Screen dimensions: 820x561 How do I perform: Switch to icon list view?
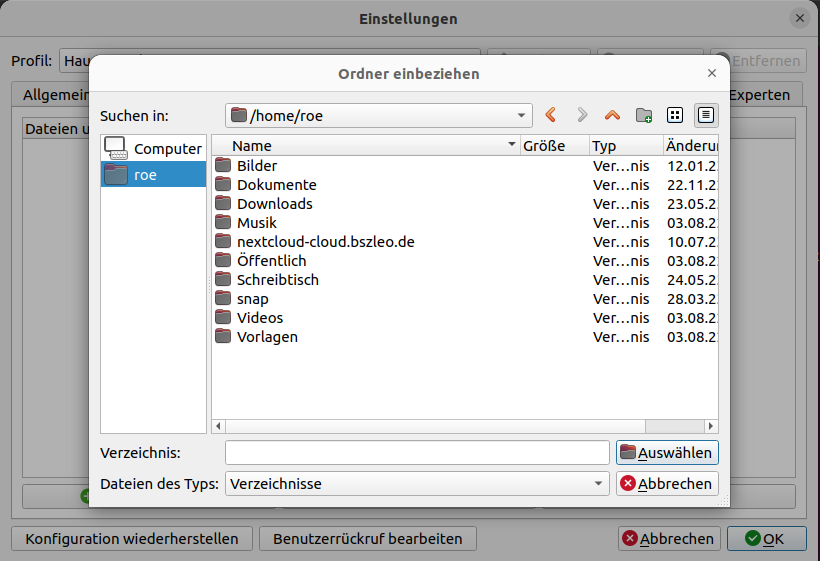coord(675,115)
